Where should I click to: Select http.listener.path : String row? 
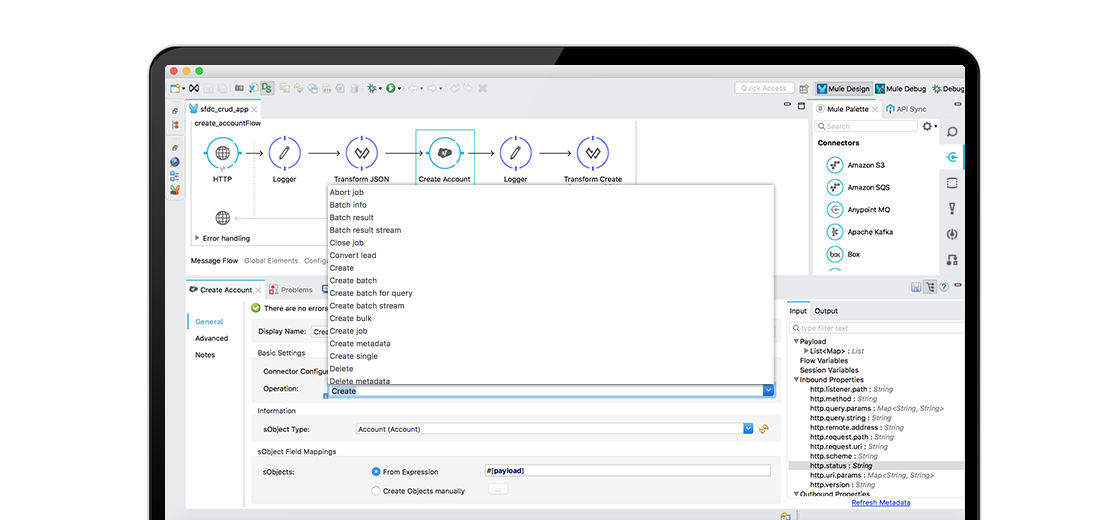[x=849, y=389]
